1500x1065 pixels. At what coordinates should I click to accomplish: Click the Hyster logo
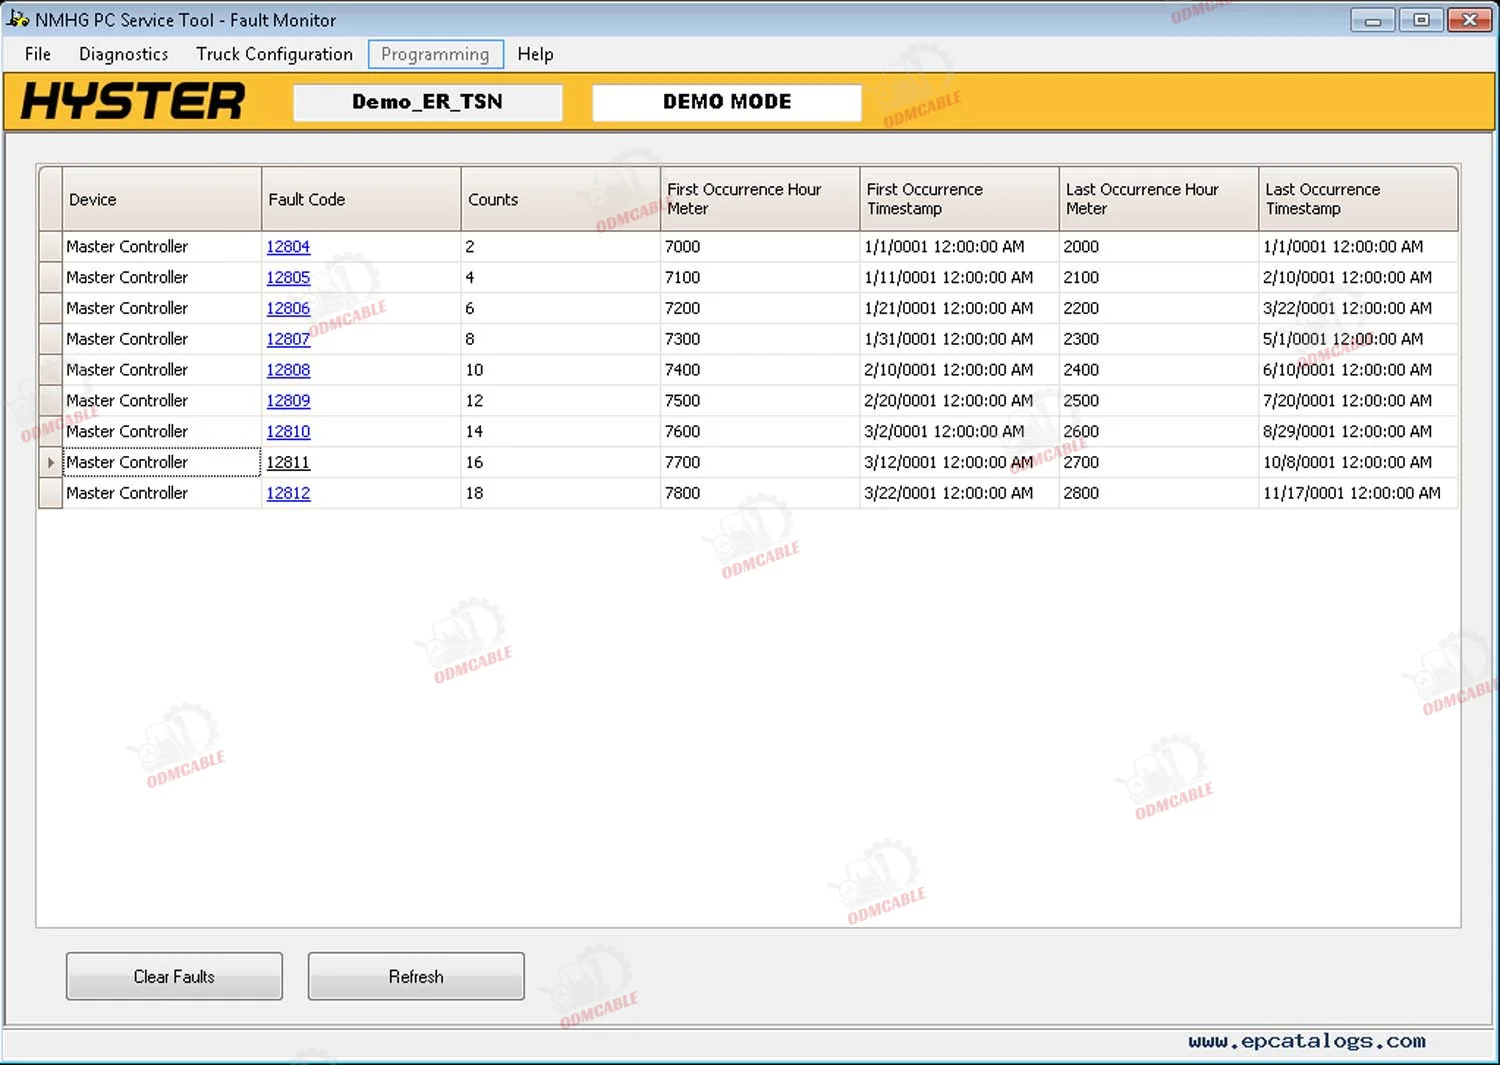133,101
